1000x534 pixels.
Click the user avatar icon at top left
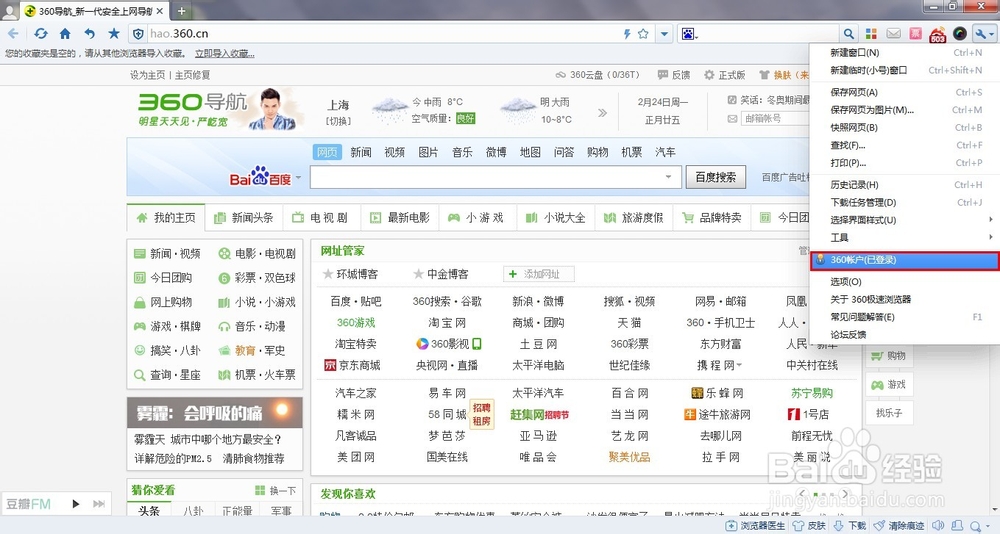(x=10, y=11)
